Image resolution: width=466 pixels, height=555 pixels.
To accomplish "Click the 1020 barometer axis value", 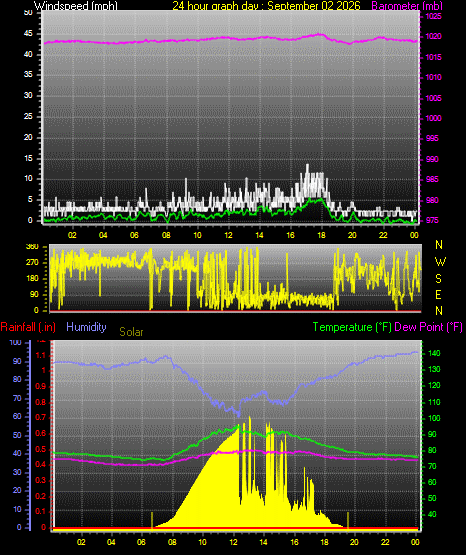I will 433,36.
